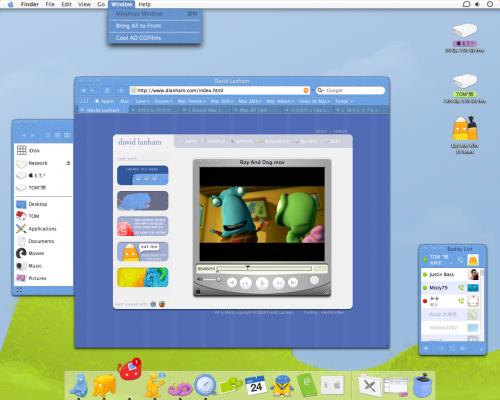Click the Safari home button
Image resolution: width=500 pixels, height=400 pixels.
coord(107,91)
